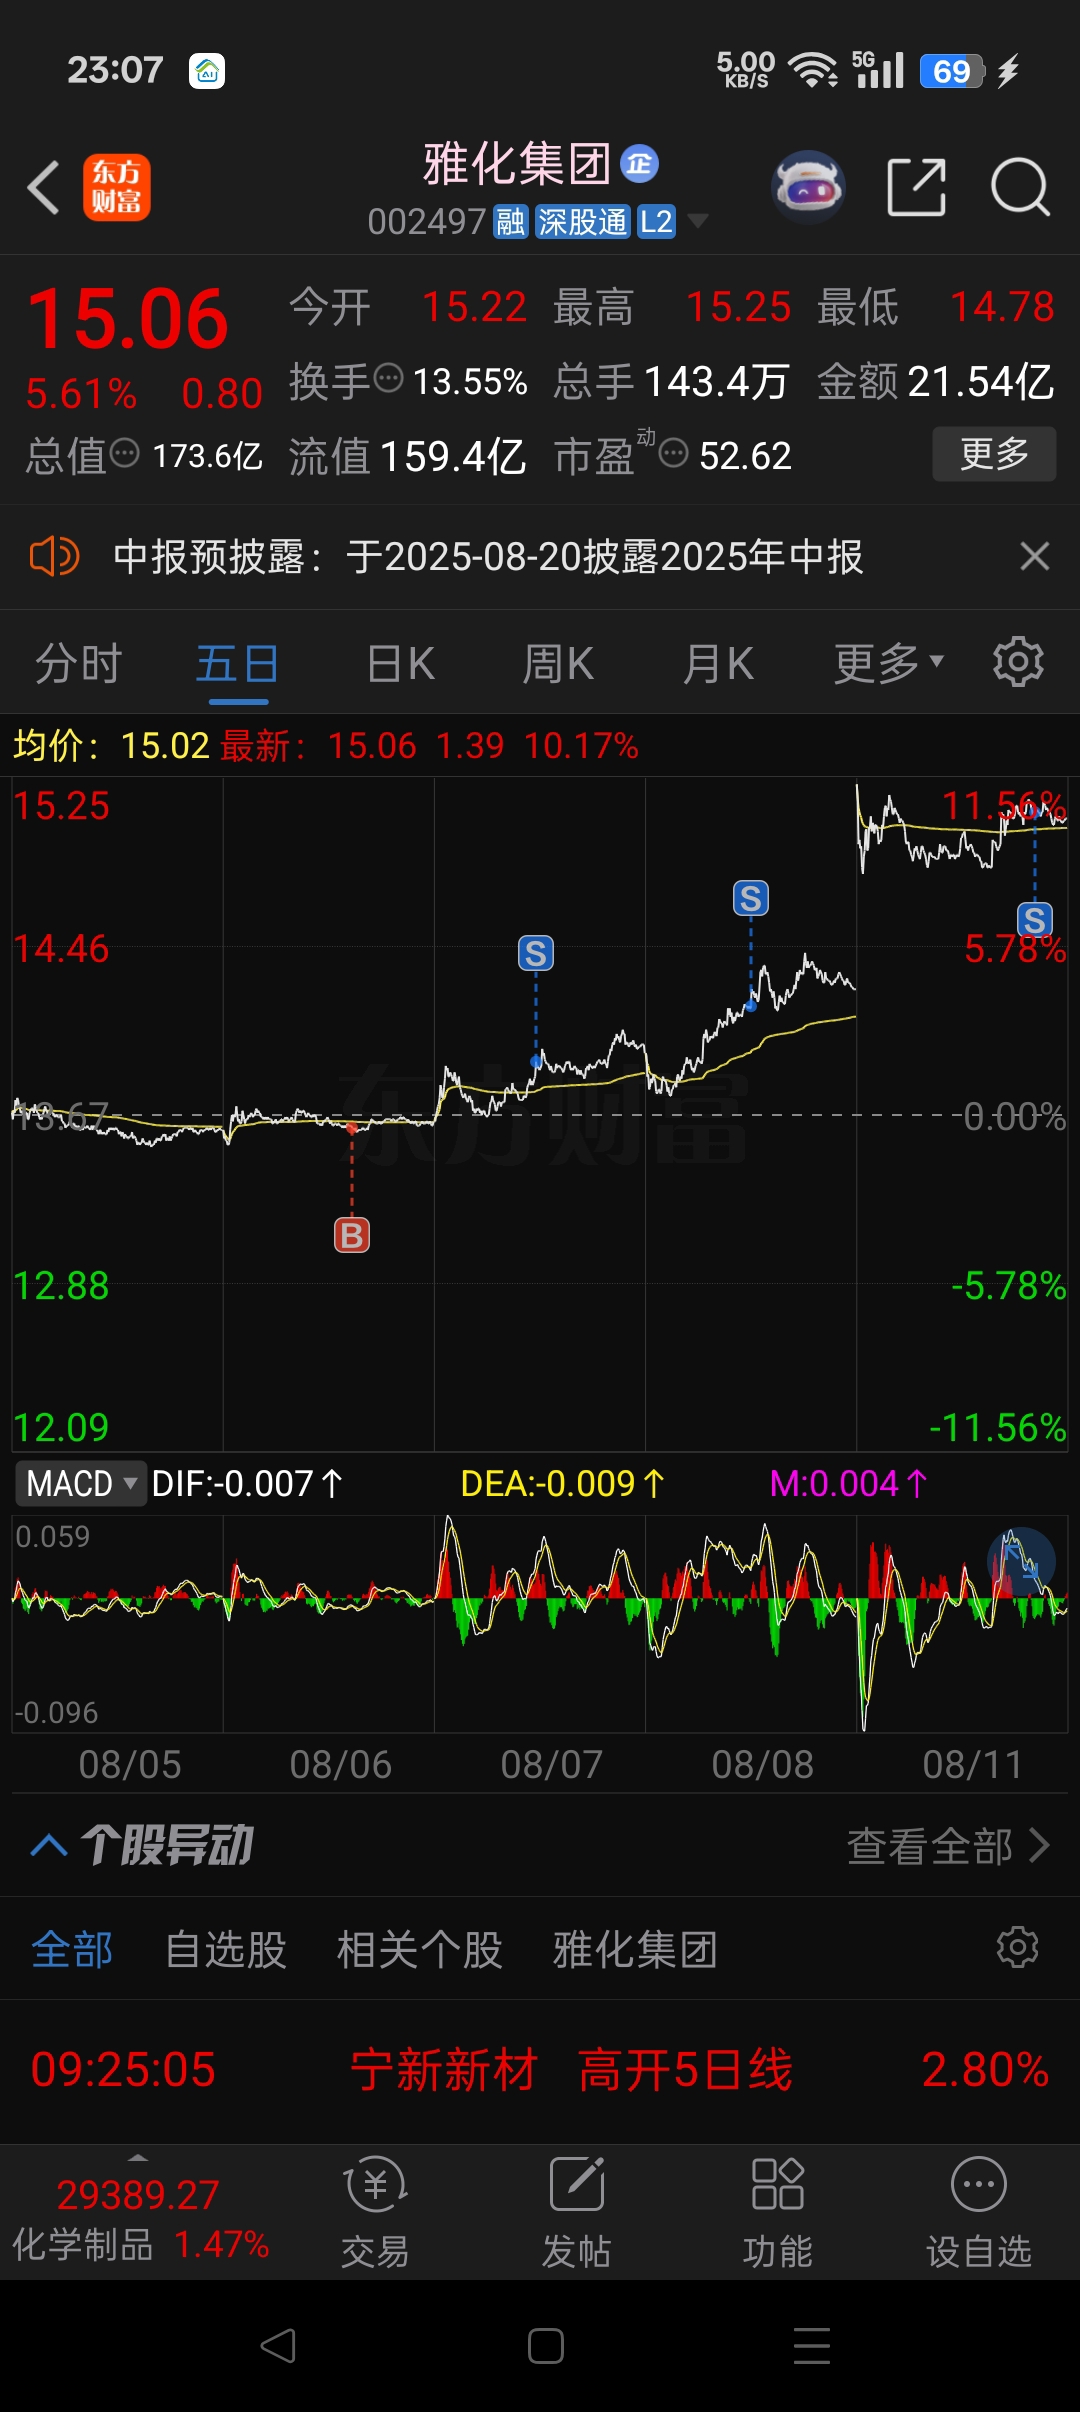
Task: Select the 五日 chart tab
Action: (237, 663)
